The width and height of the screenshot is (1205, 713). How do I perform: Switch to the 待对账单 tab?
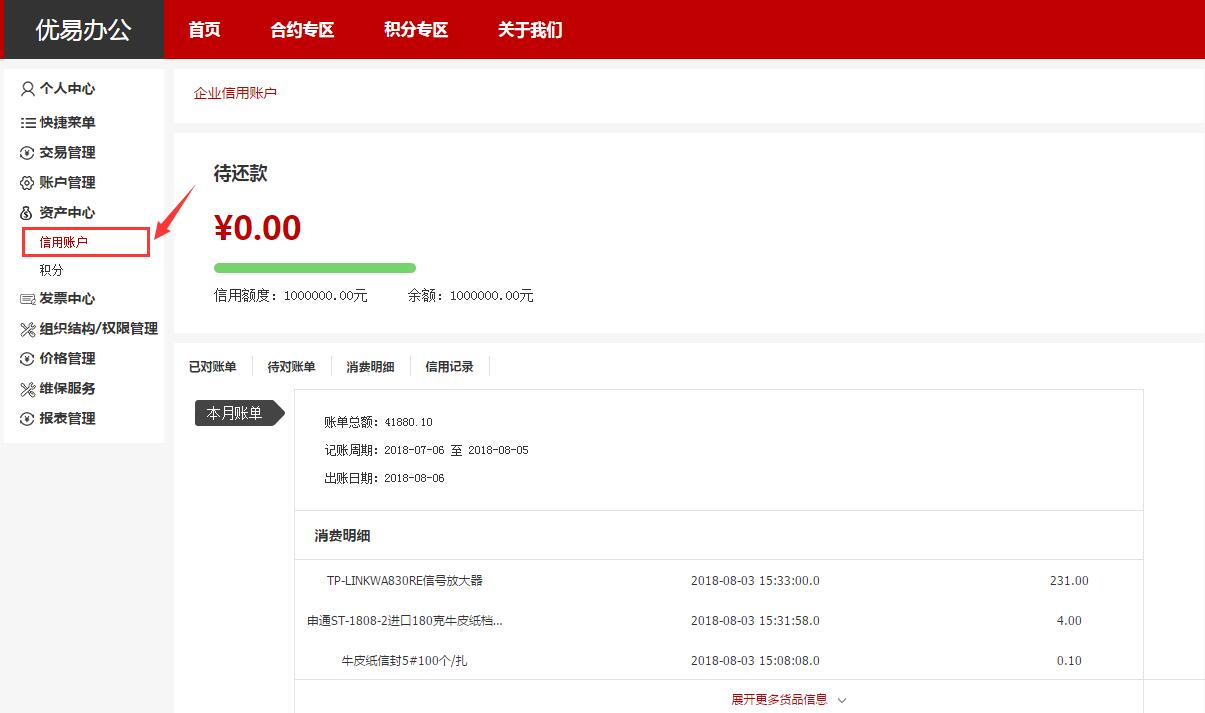click(x=291, y=367)
